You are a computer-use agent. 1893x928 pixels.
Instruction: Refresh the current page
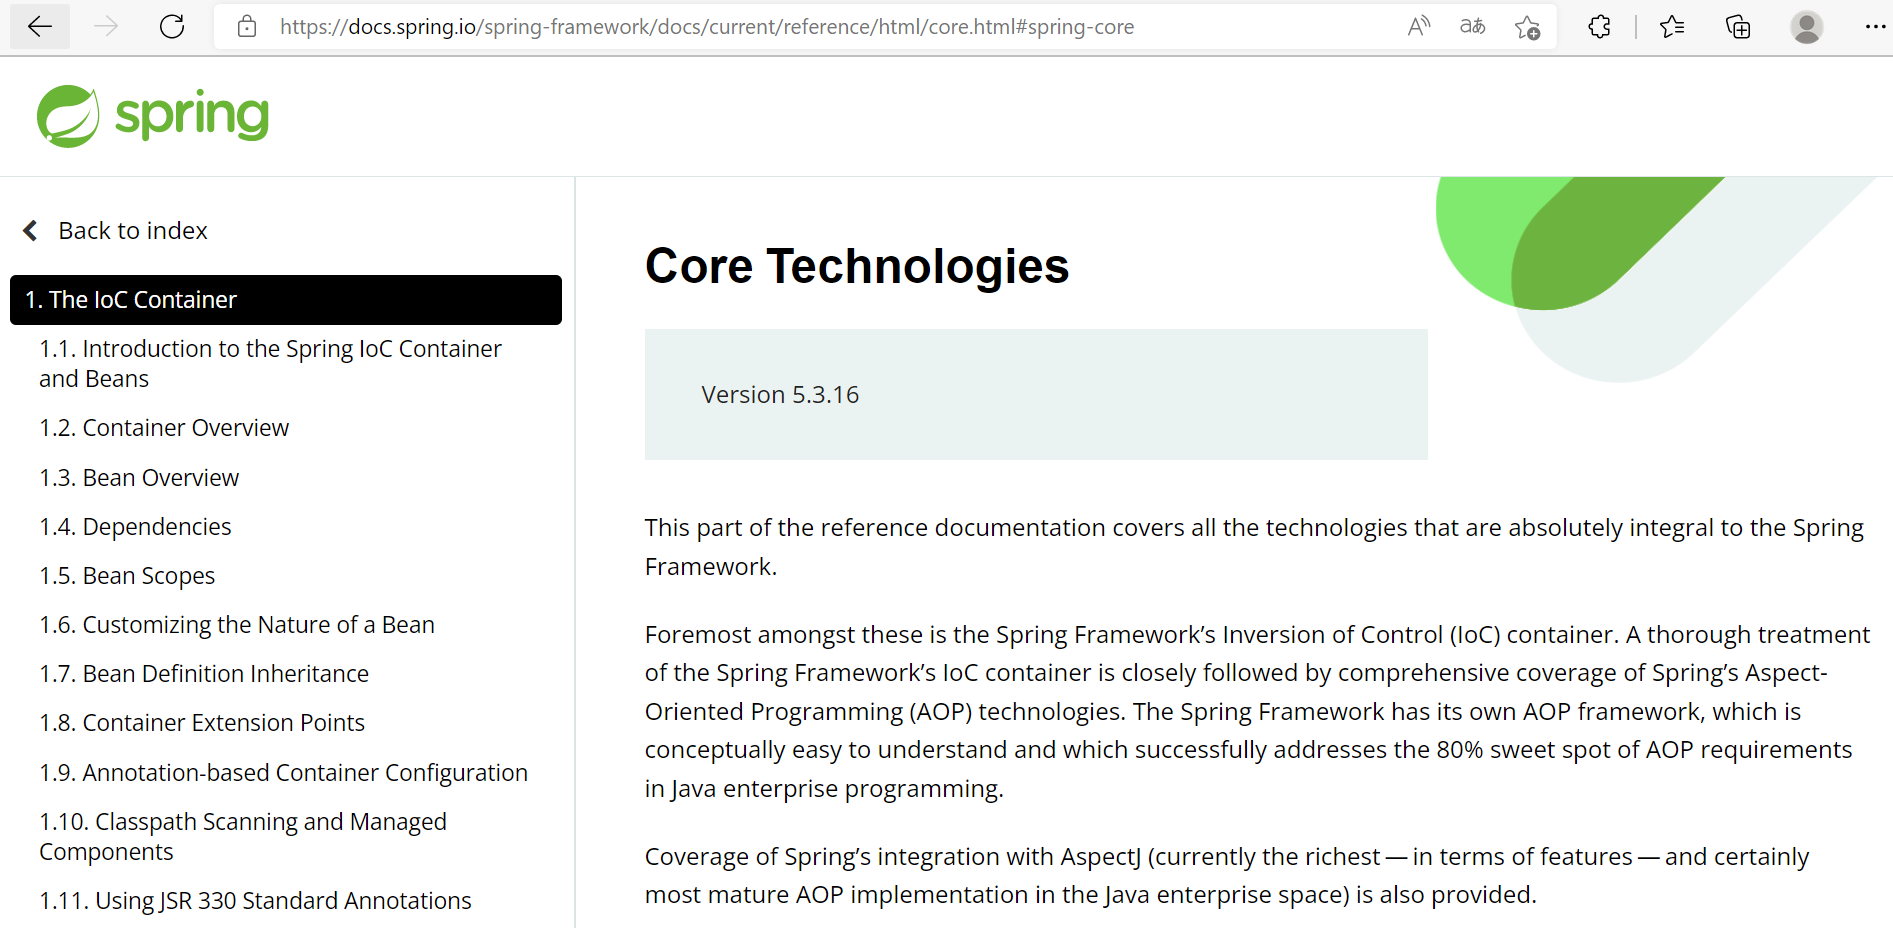click(x=171, y=27)
